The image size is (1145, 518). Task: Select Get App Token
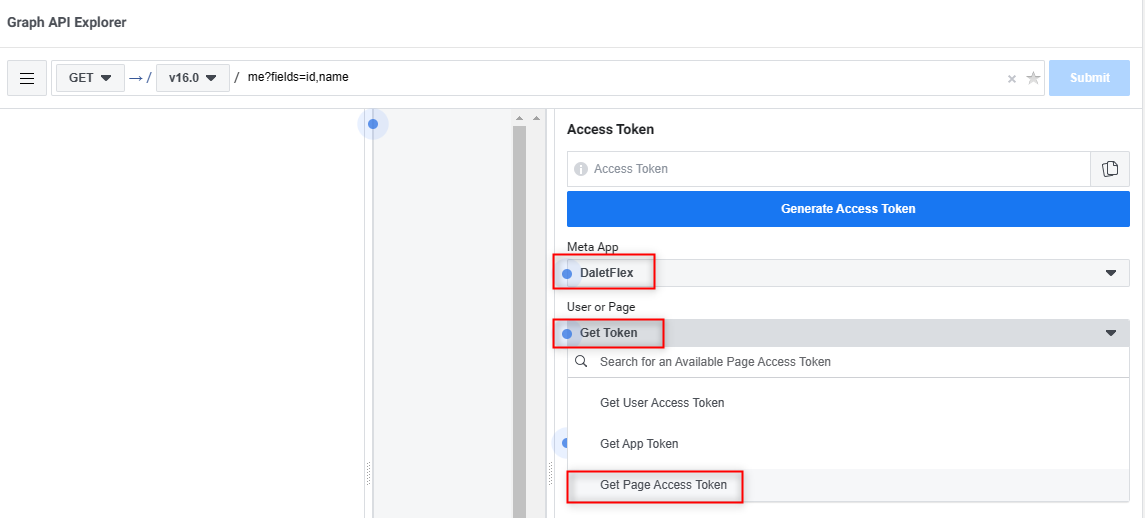639,443
